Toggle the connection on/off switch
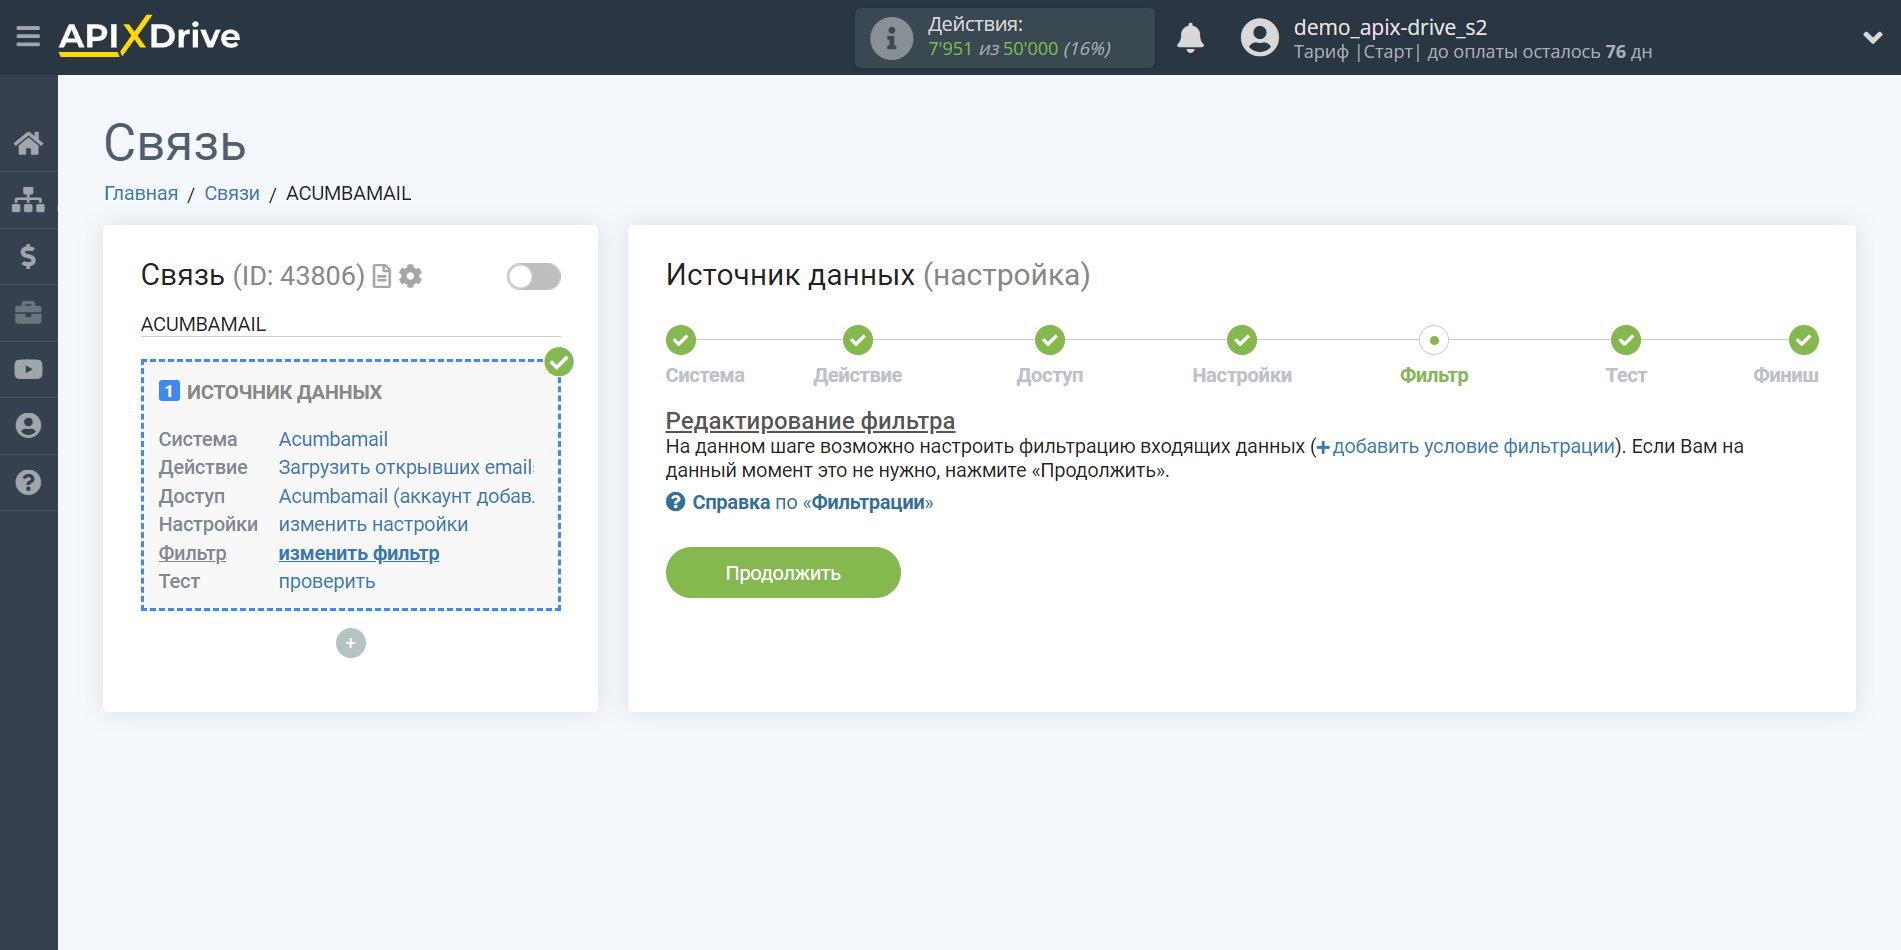This screenshot has height=950, width=1901. [x=533, y=276]
